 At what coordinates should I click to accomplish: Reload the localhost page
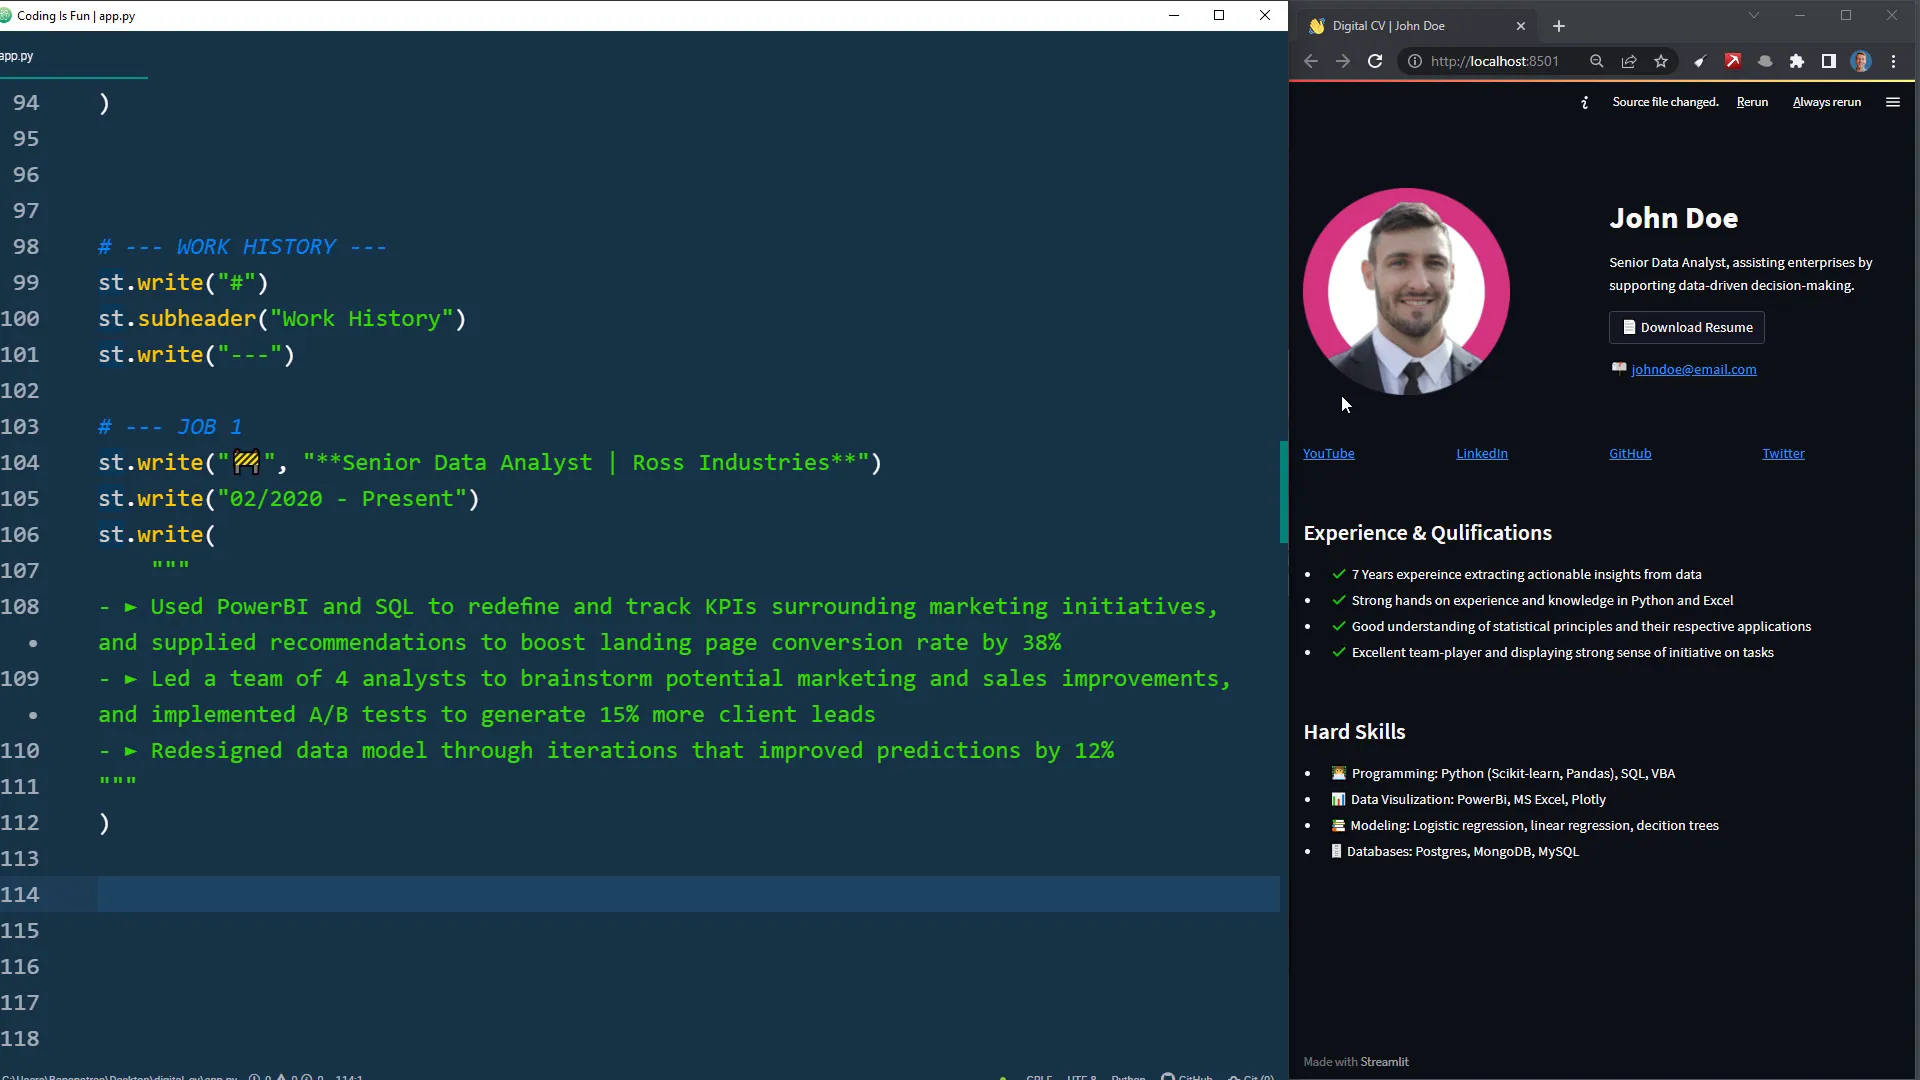[1375, 61]
